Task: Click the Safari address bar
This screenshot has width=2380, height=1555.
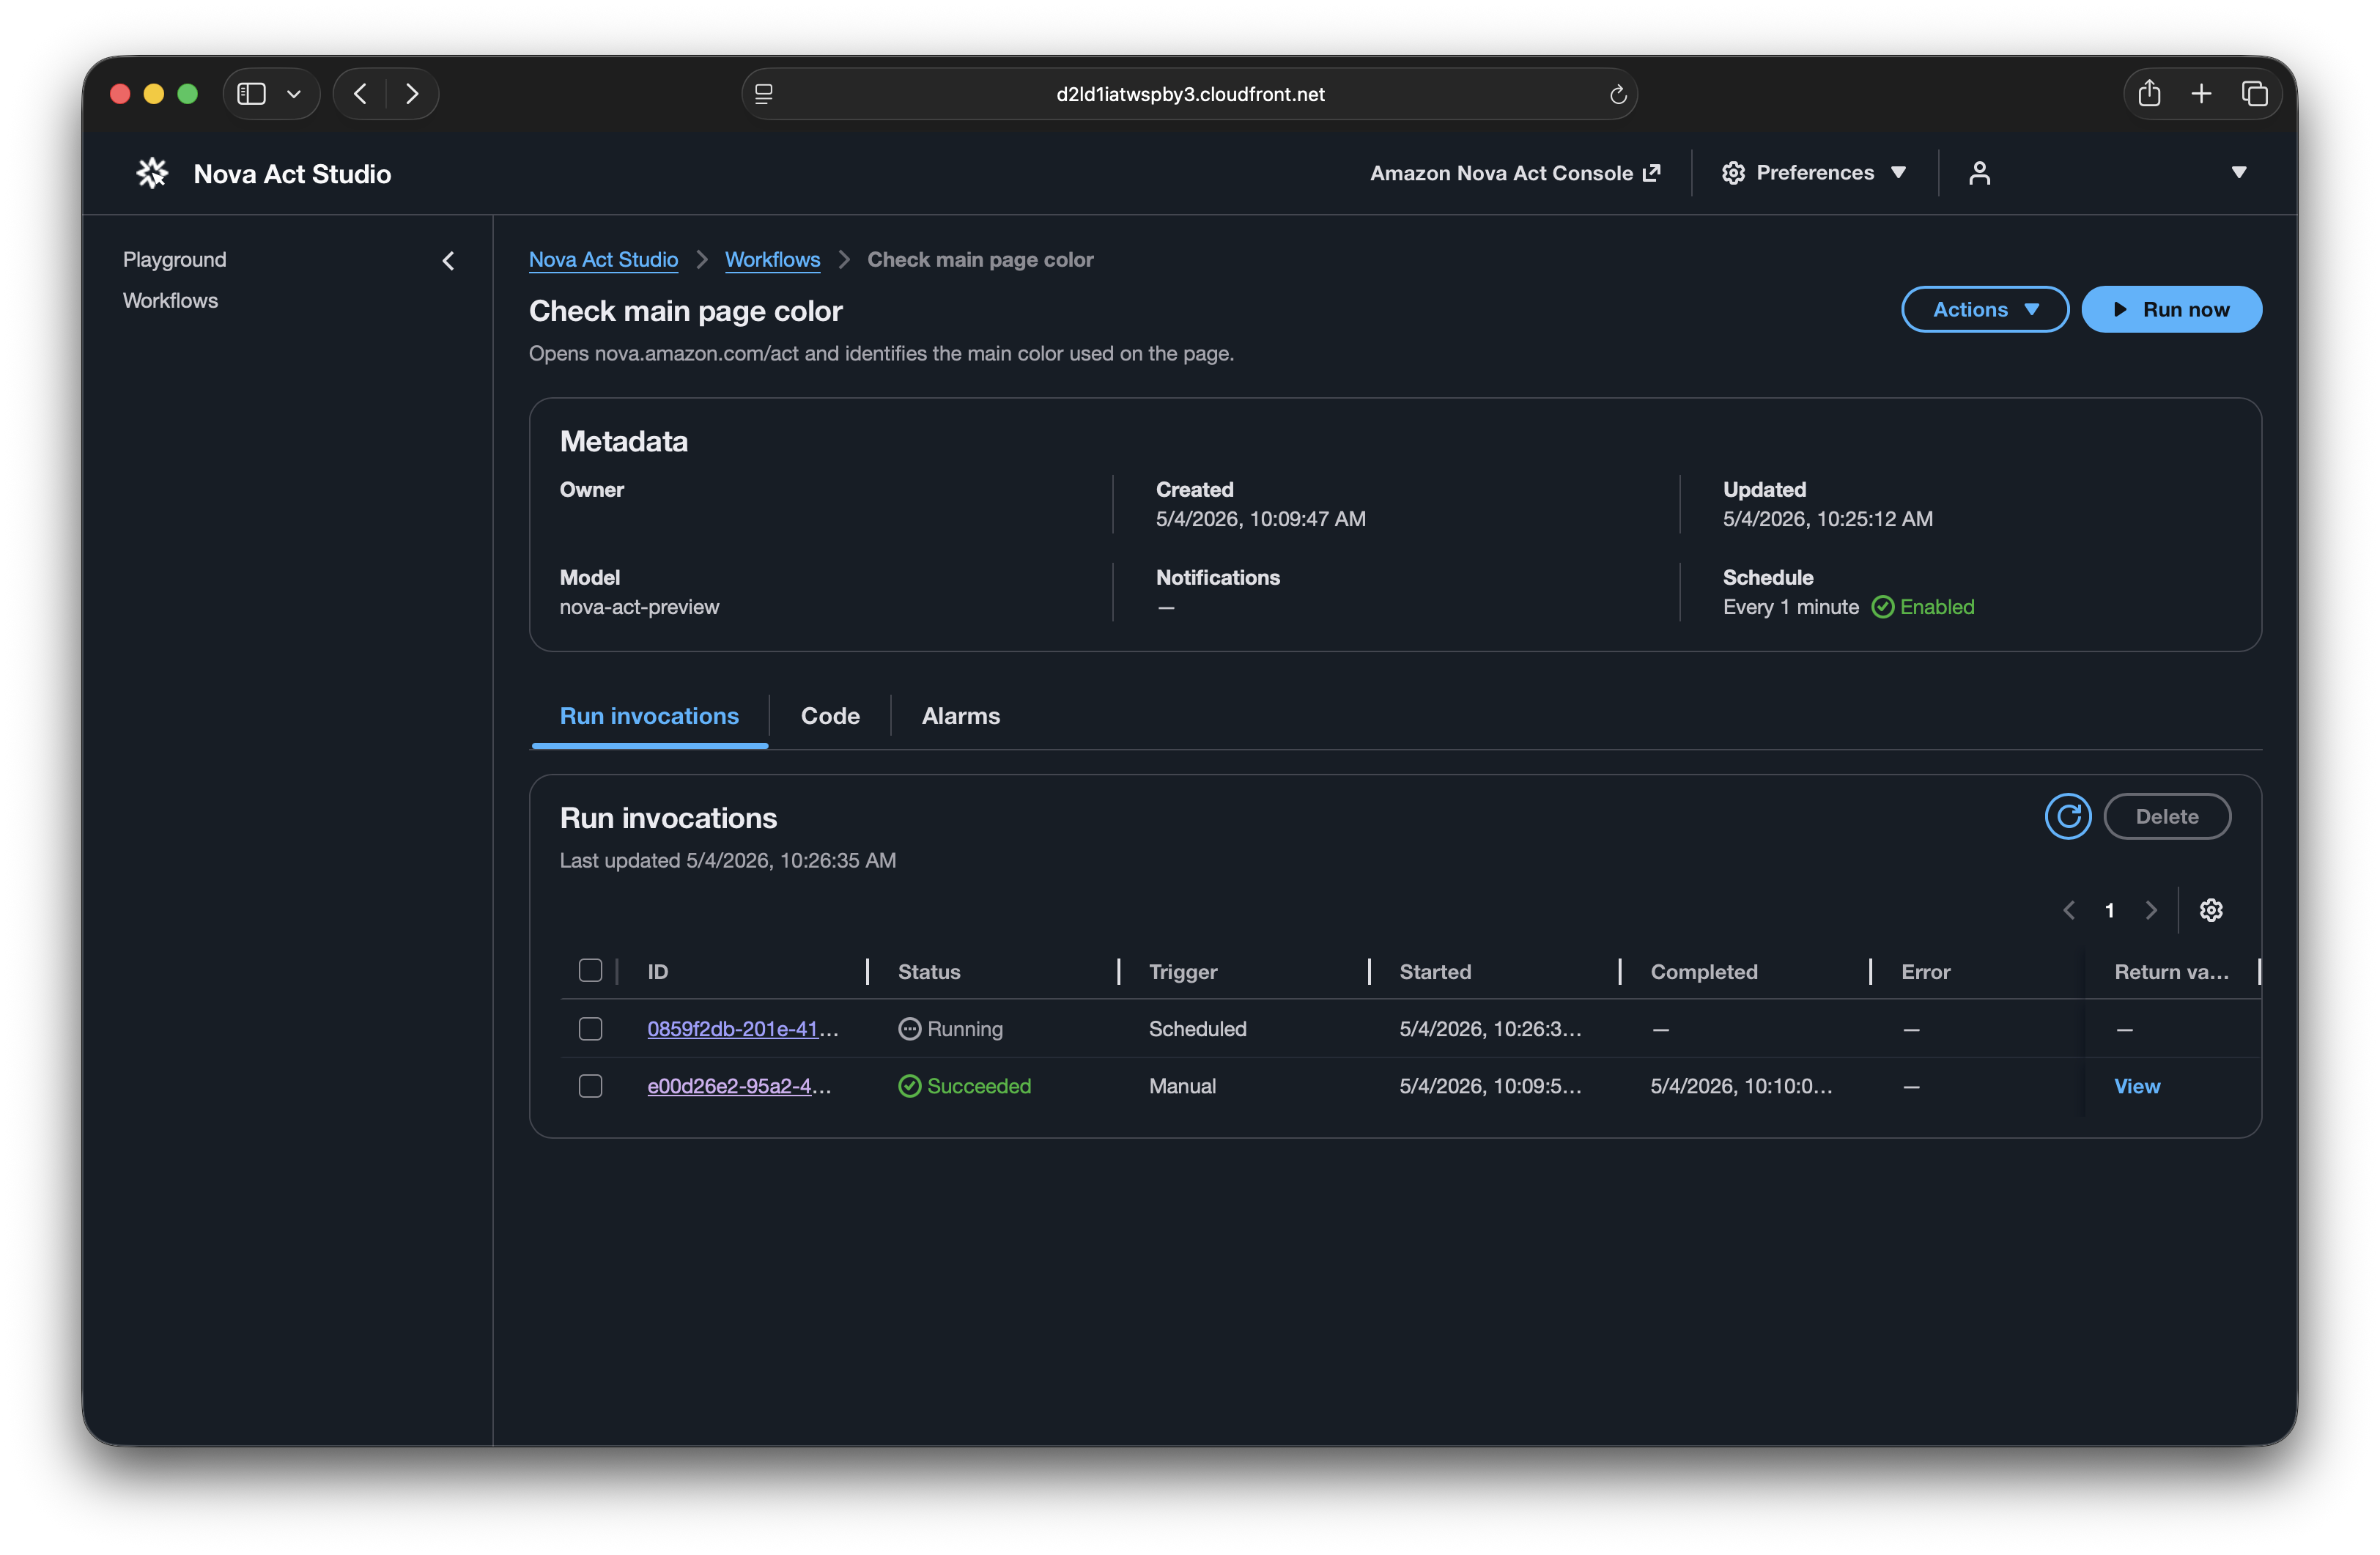Action: [1189, 94]
